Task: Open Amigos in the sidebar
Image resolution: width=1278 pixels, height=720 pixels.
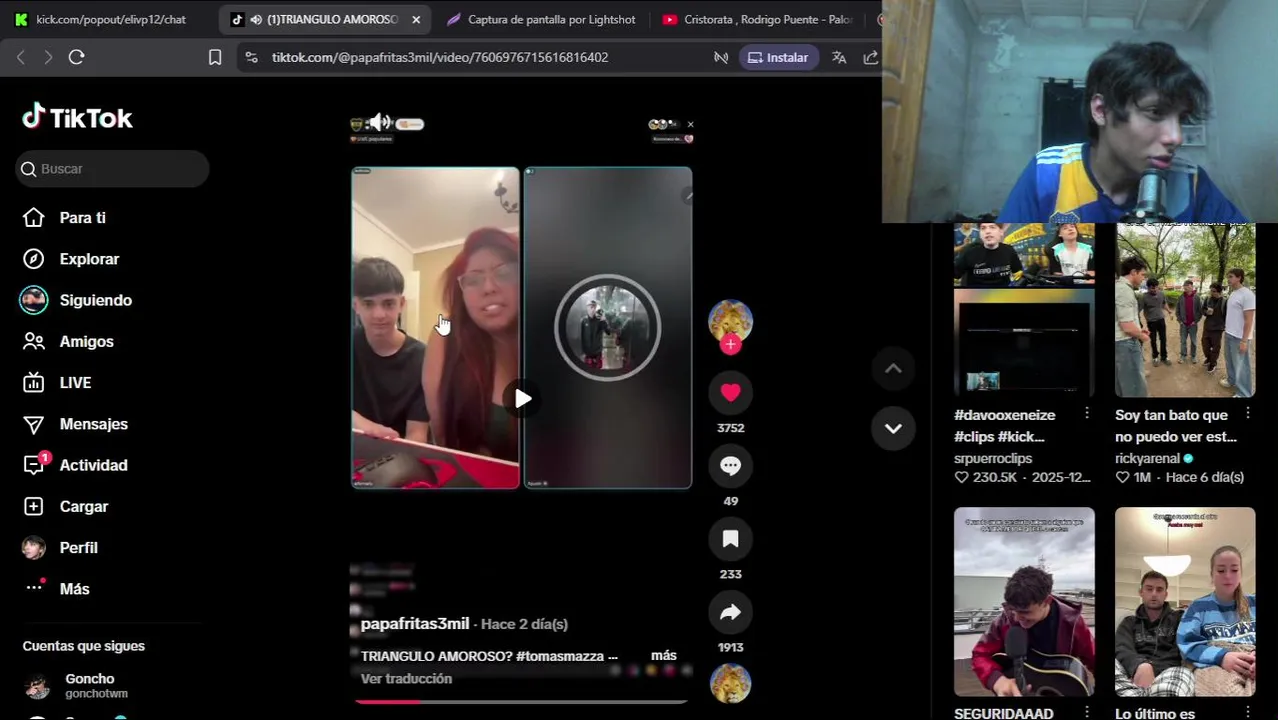Action: 86,341
